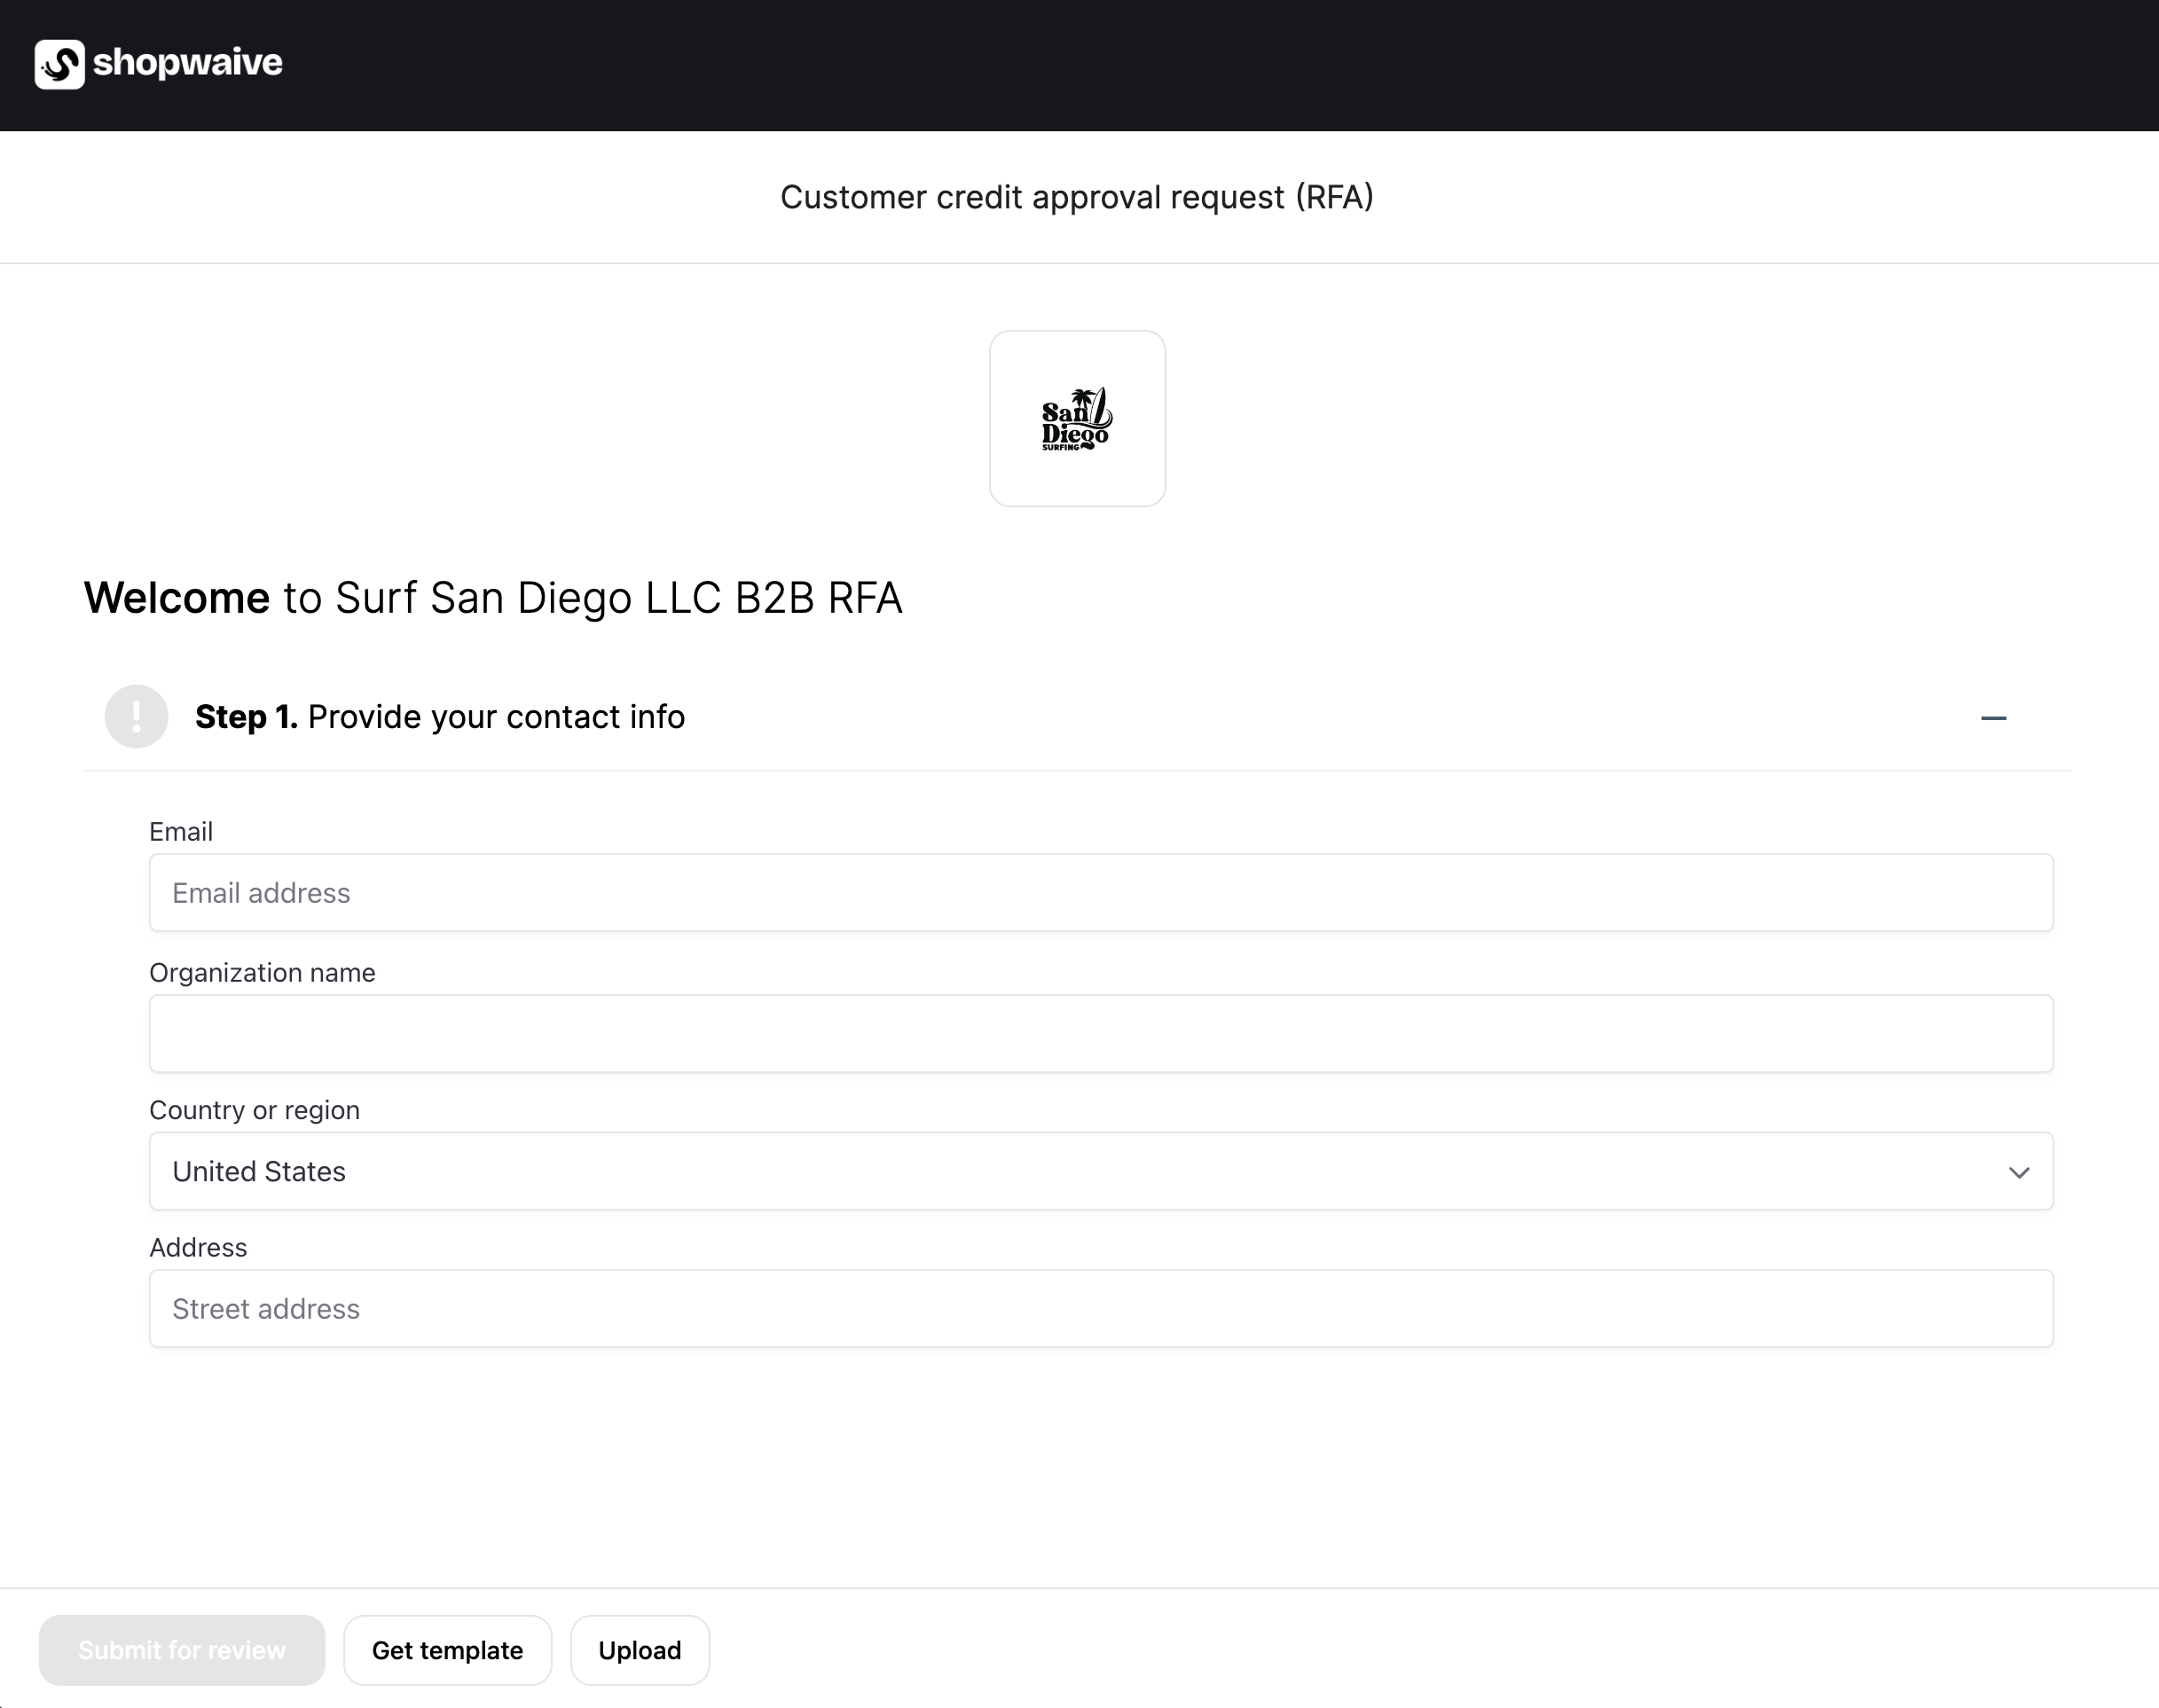Click the Welcome to Surf San Diego heading

493,598
